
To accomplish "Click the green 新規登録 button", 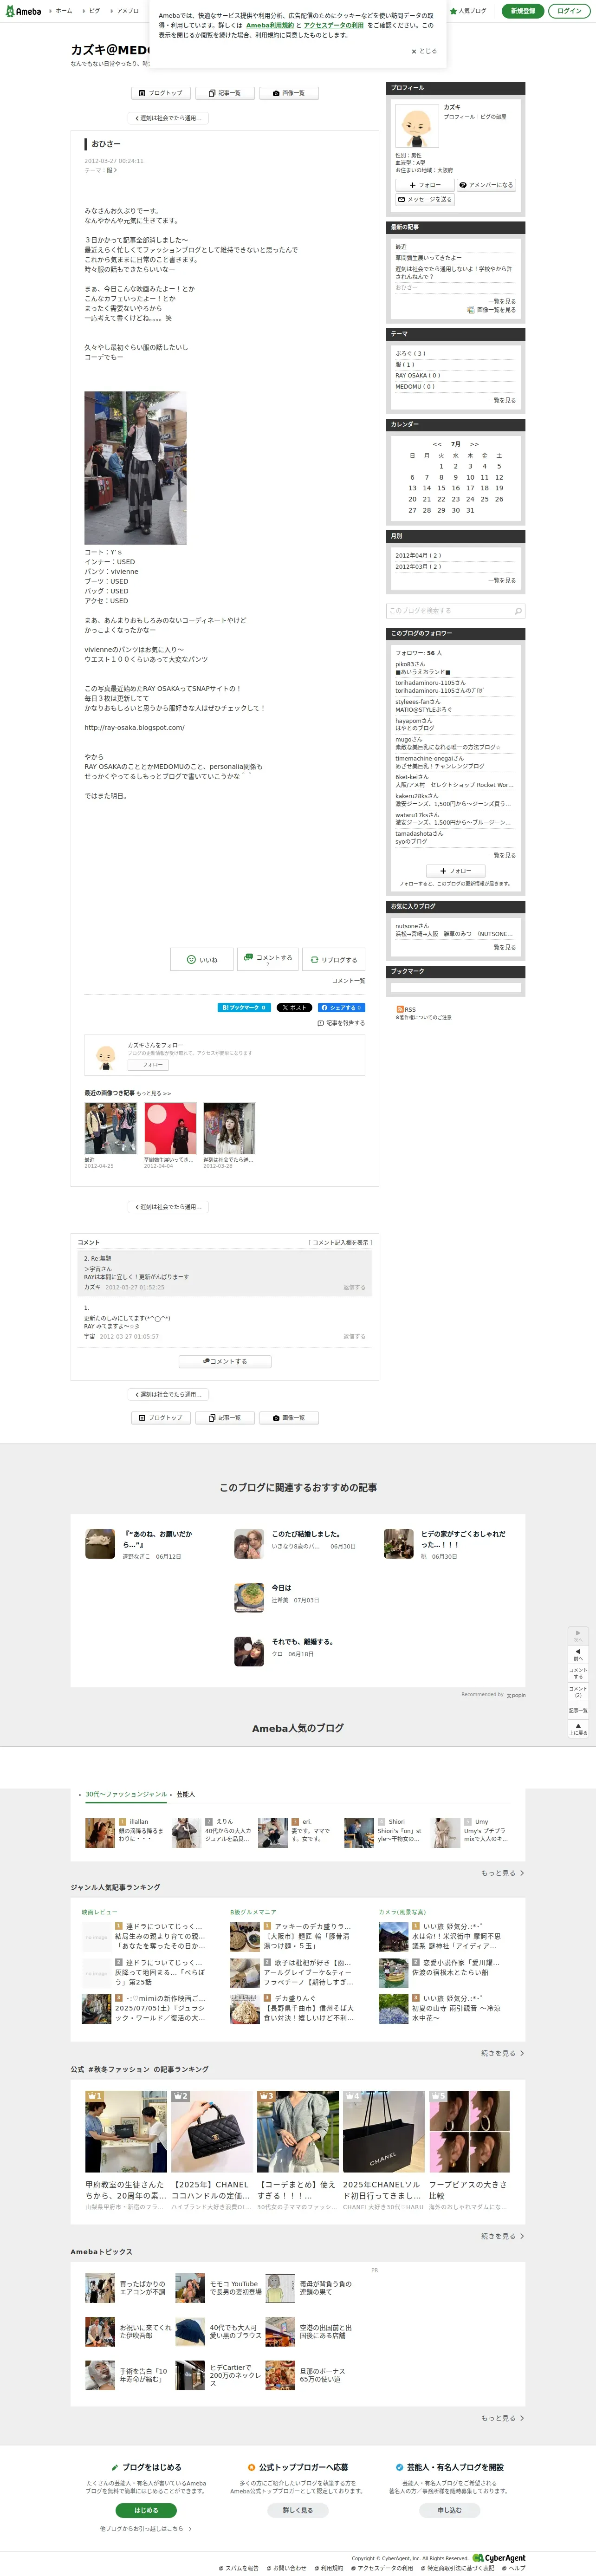I will click(x=523, y=11).
